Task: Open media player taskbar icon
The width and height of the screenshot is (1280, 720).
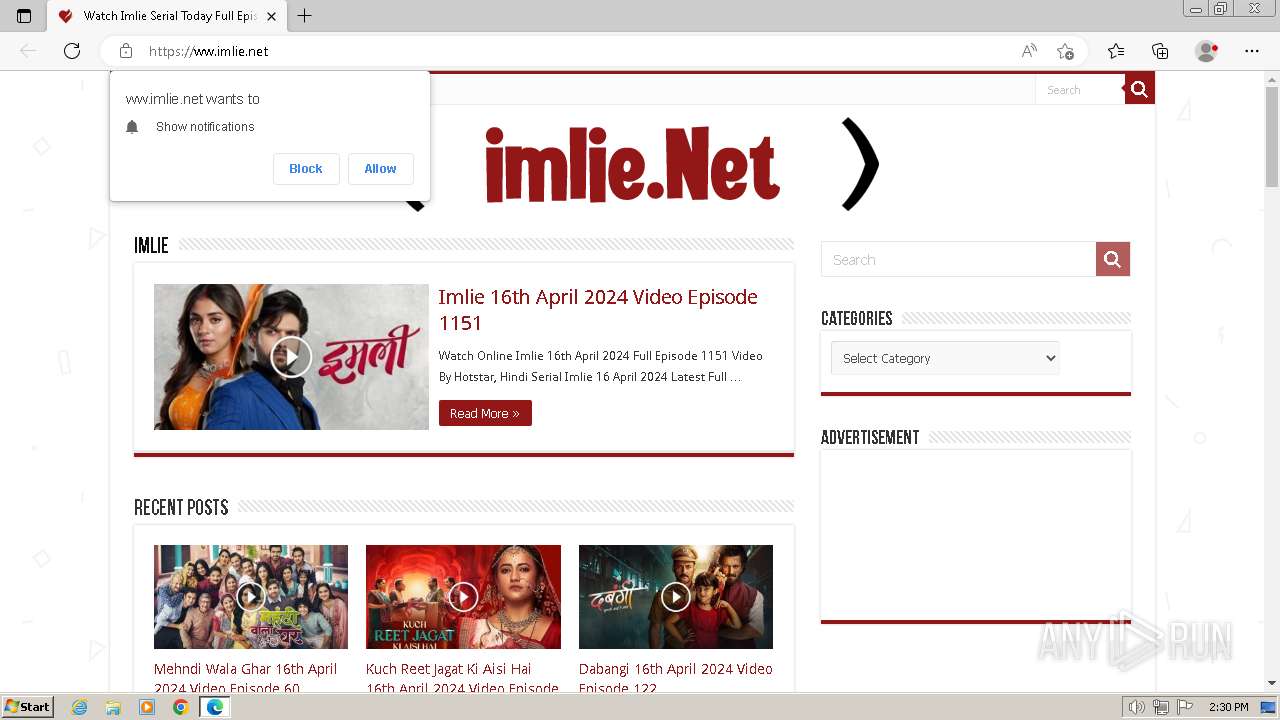Action: [x=147, y=707]
